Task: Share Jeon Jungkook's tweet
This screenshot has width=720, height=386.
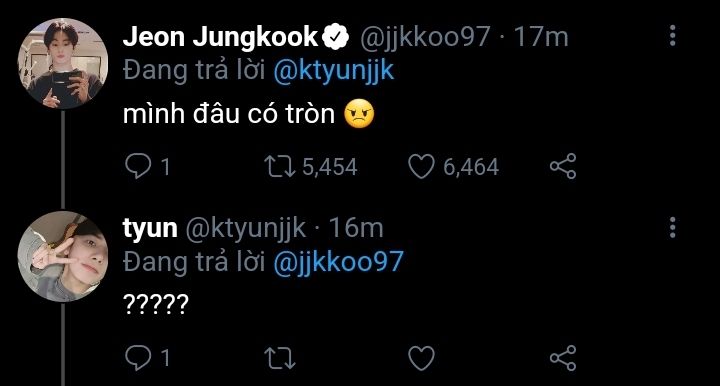Action: [x=562, y=166]
